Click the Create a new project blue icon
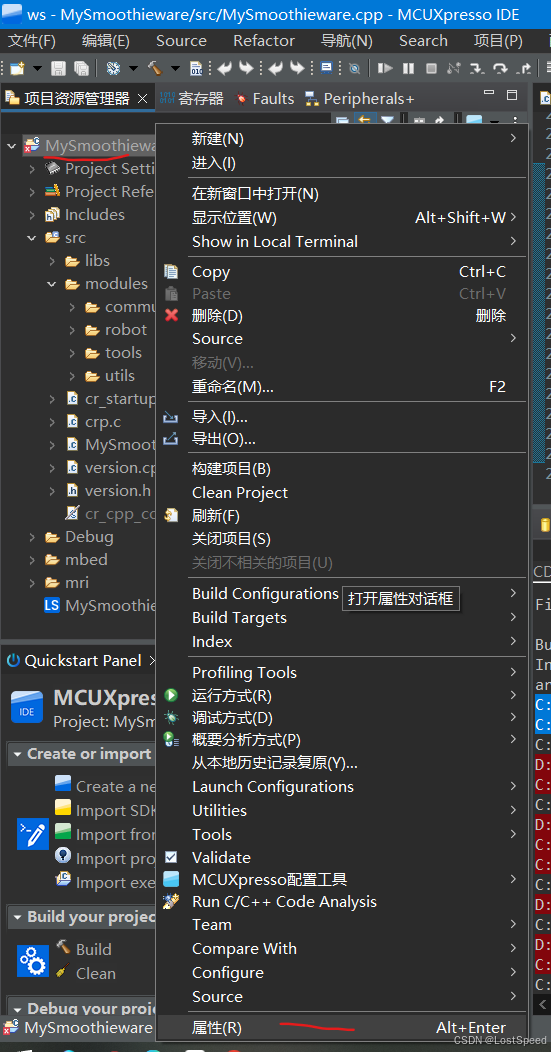 click(x=63, y=784)
